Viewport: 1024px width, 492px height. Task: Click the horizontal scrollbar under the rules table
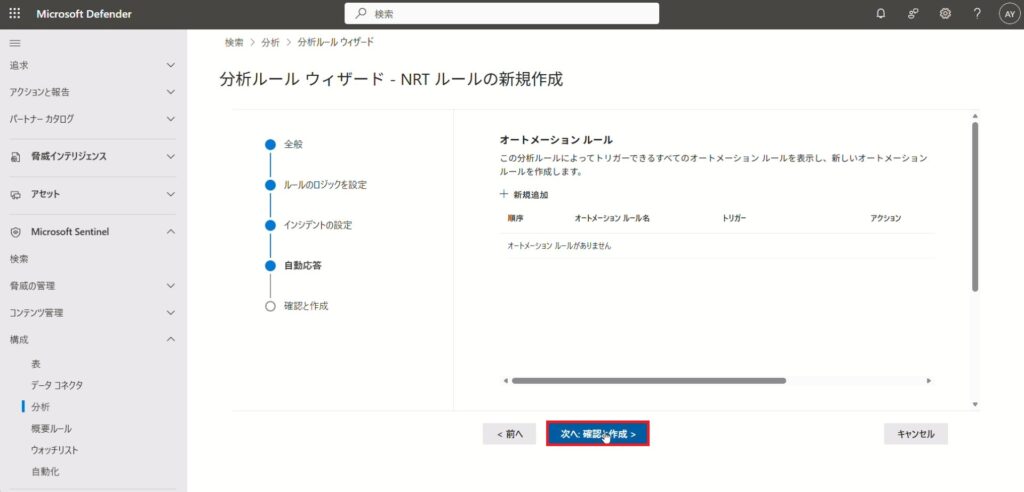[648, 380]
